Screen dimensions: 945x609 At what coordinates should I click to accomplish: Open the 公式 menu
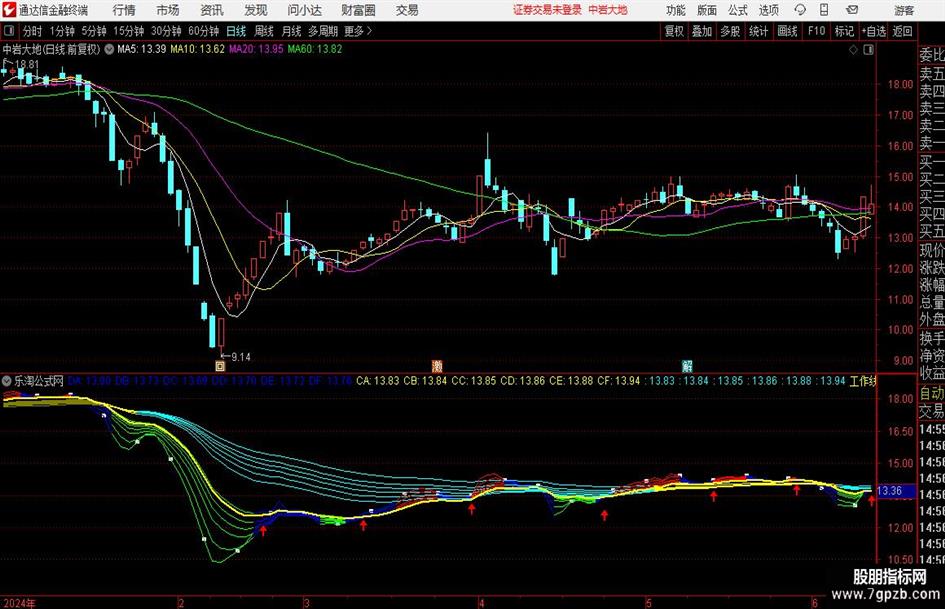click(x=738, y=10)
